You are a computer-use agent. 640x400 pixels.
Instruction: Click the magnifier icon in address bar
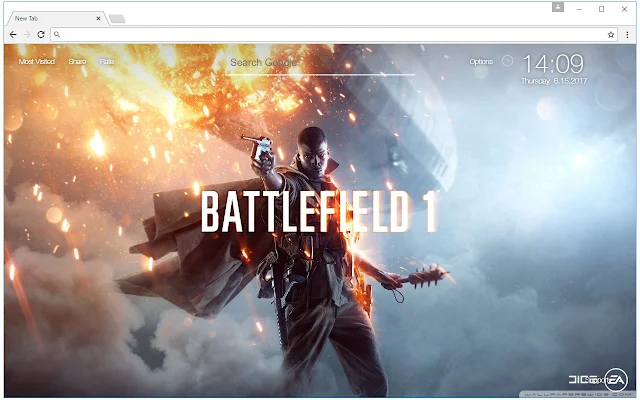pyautogui.click(x=57, y=35)
